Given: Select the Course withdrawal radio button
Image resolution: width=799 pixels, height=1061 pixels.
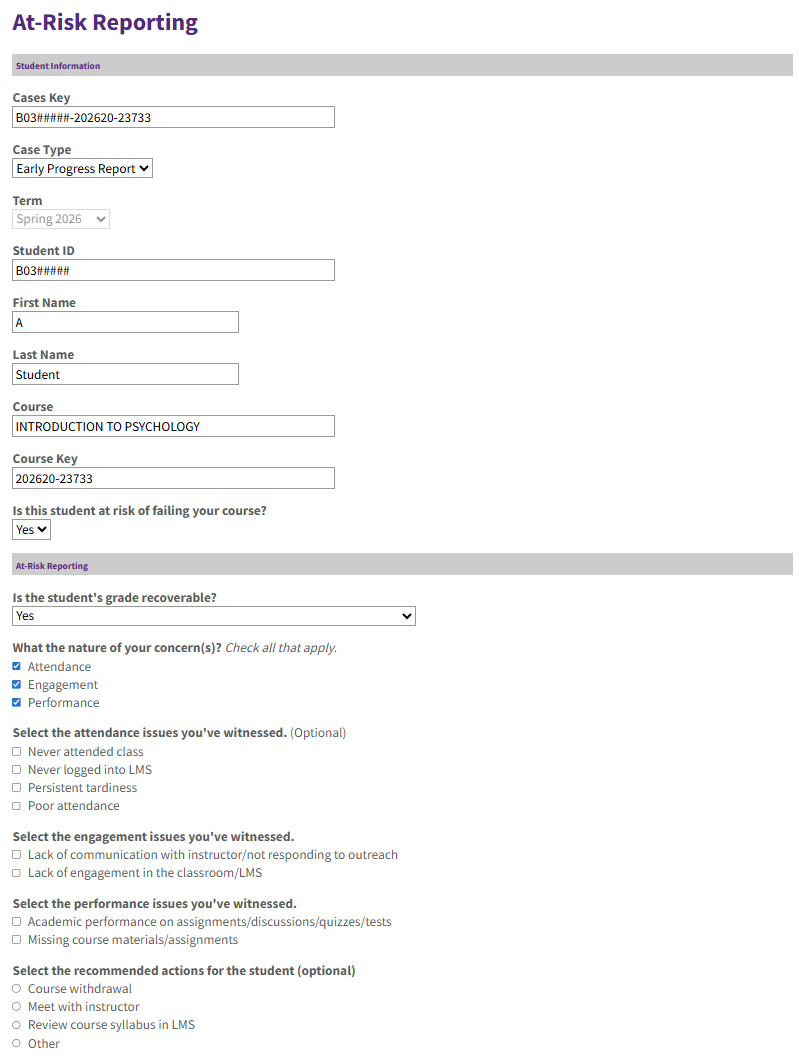Looking at the screenshot, I should (17, 989).
